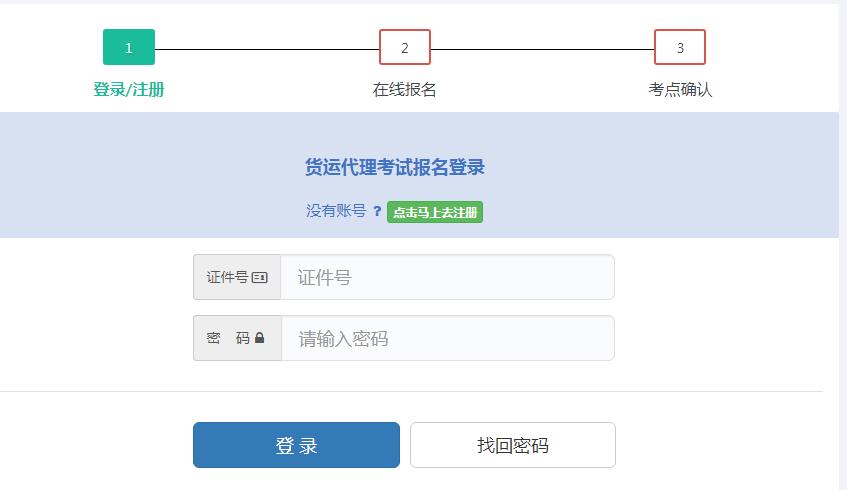Go to the 考点确认 step label

[x=680, y=89]
